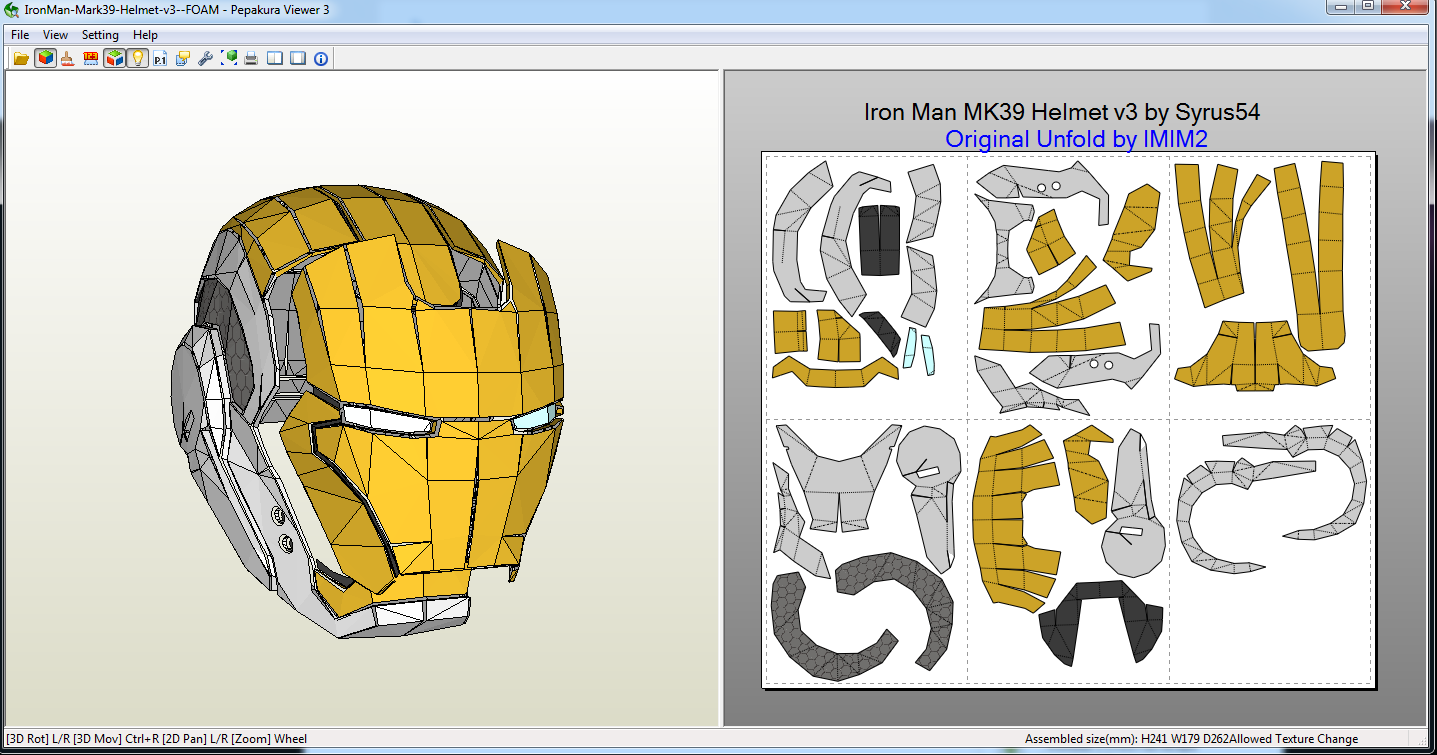Select the black rectangular pattern piece
The image size is (1437, 755).
pos(881,239)
